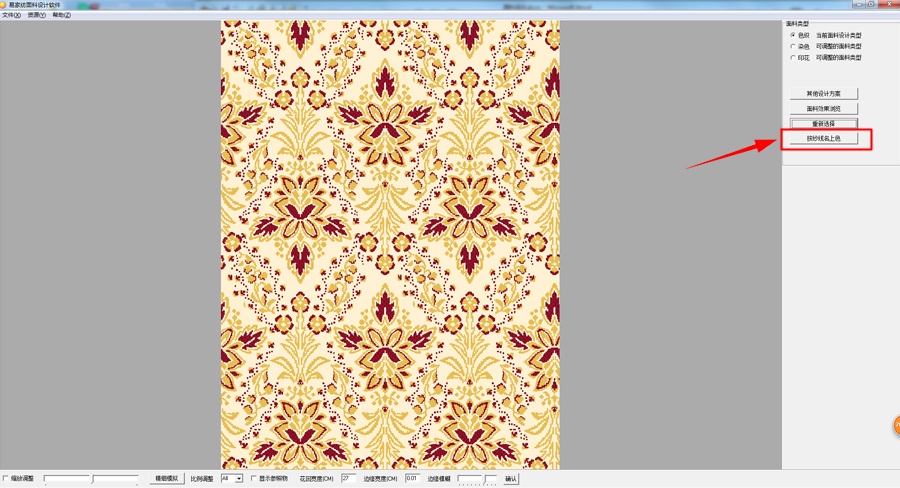
Task: Click the 边缝模糊 slider
Action: coord(477,479)
